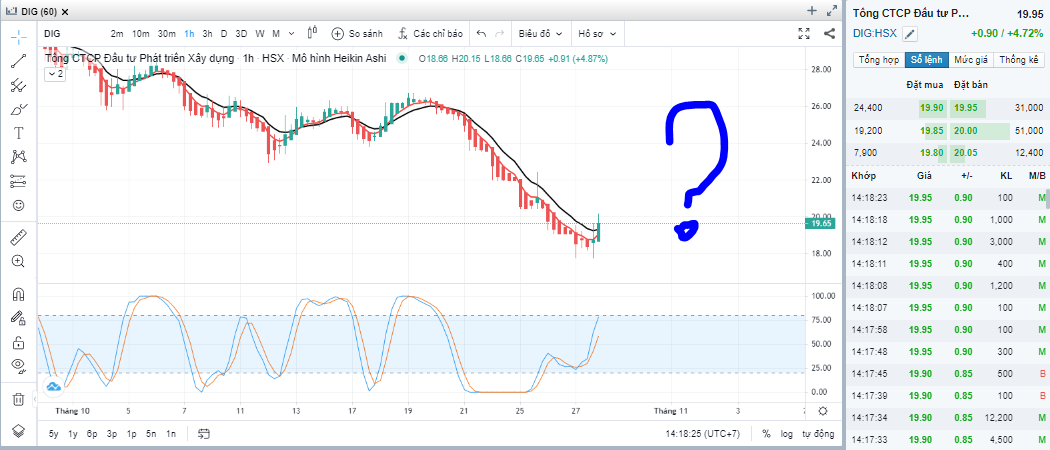Toggle log scale mode
This screenshot has height=450, width=1050.
[x=786, y=434]
